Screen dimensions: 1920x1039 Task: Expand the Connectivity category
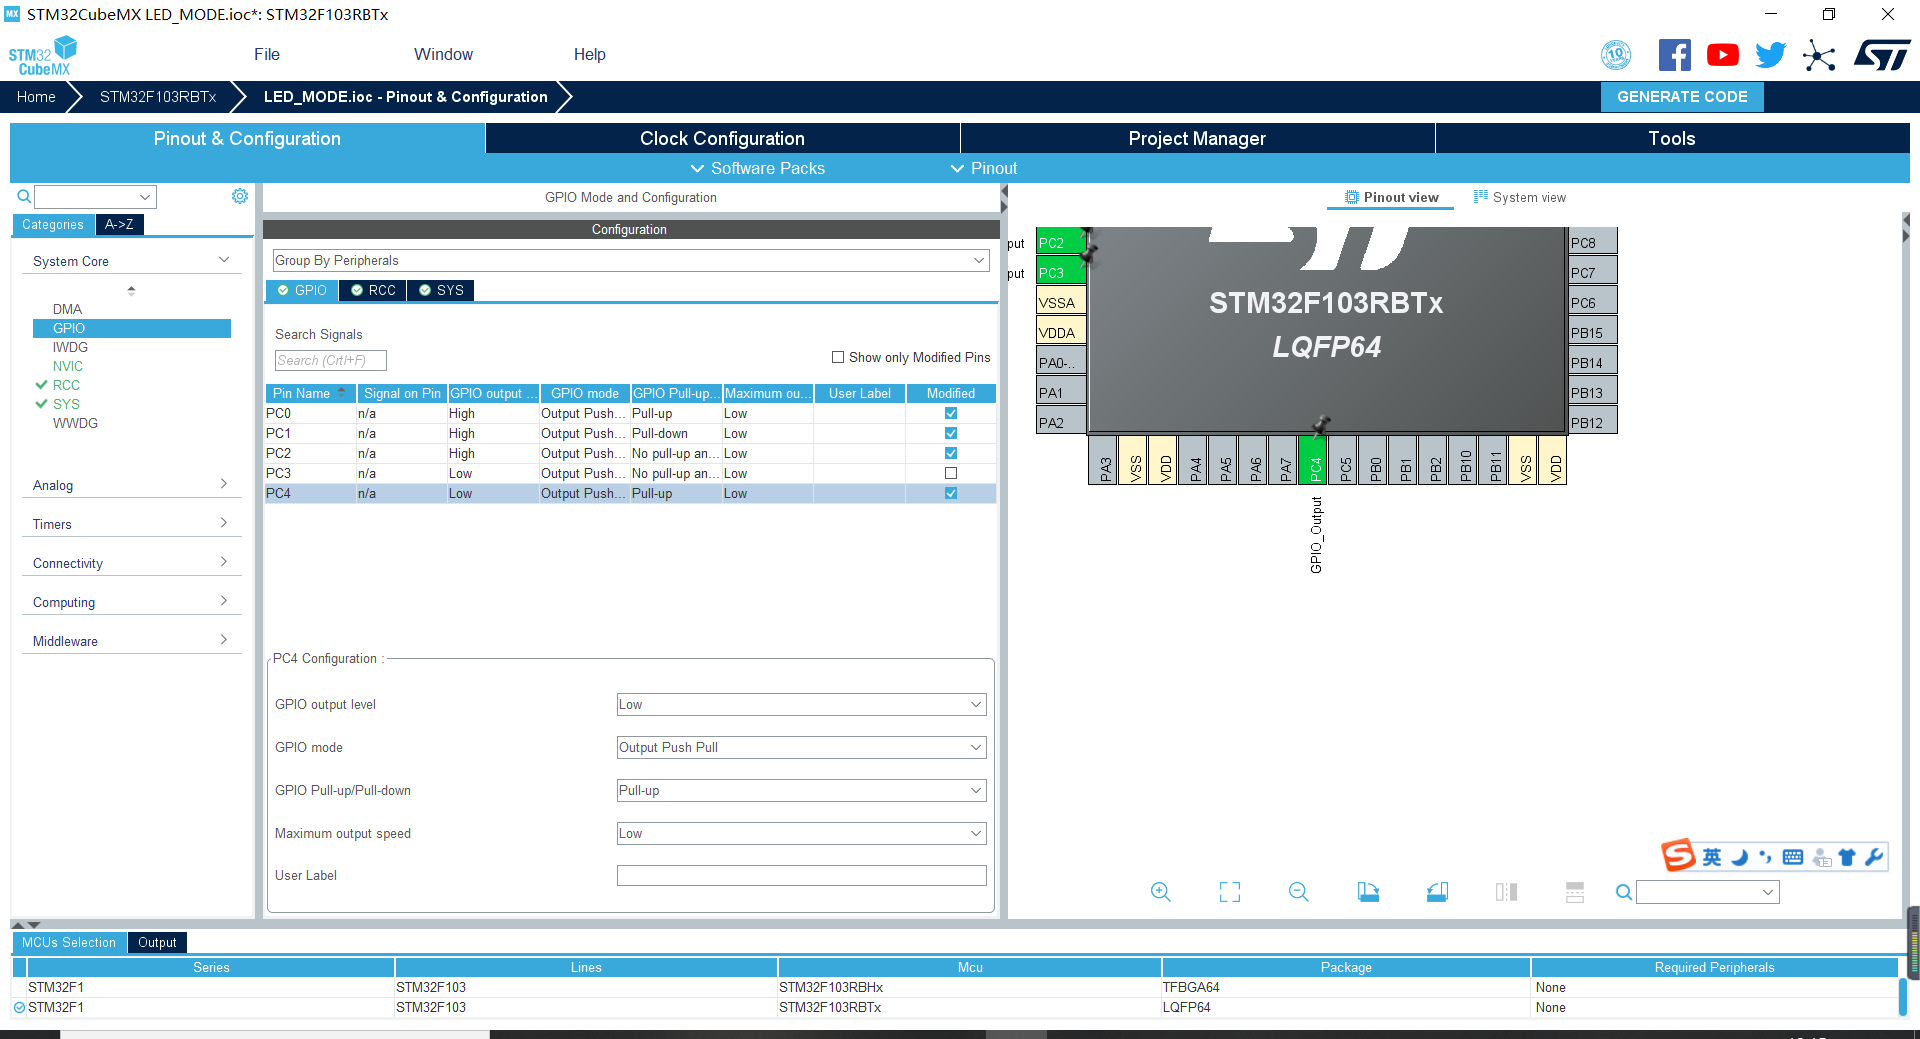point(131,563)
